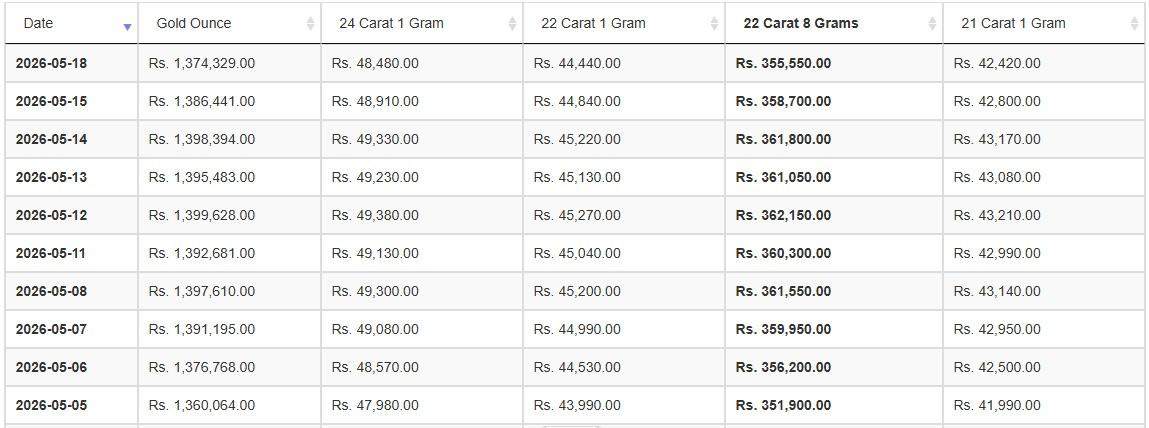Screen dimensions: 1149x428
Task: Click the sort arrows in 24 Carat 1 Gram header
Action: [512, 23]
